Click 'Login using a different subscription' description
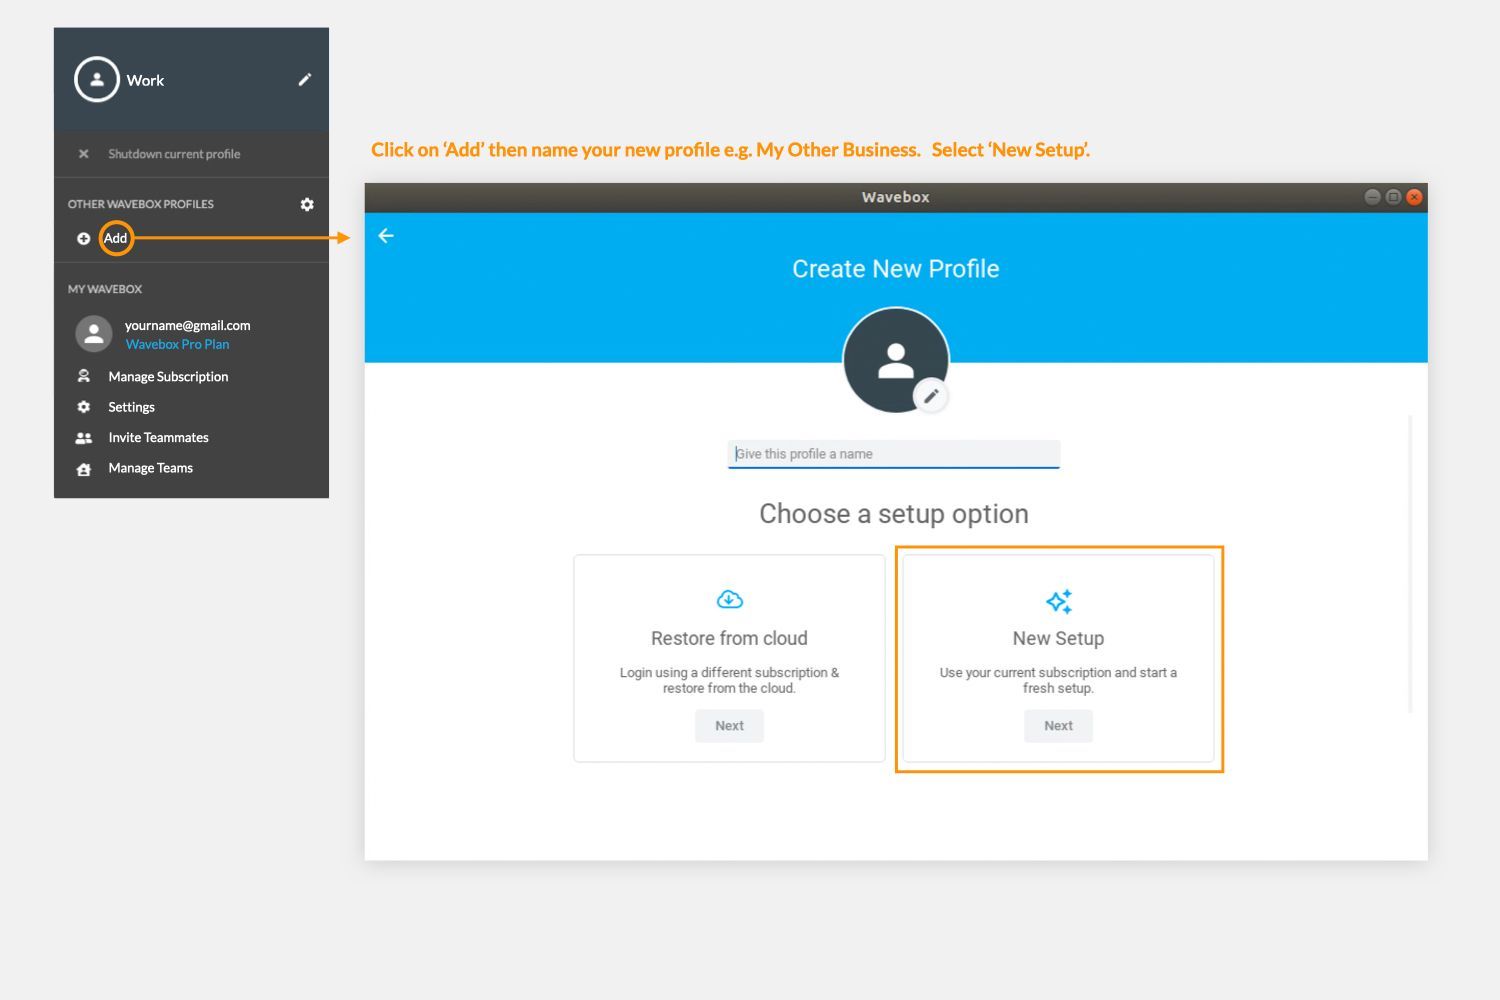The width and height of the screenshot is (1500, 1000). tap(729, 680)
